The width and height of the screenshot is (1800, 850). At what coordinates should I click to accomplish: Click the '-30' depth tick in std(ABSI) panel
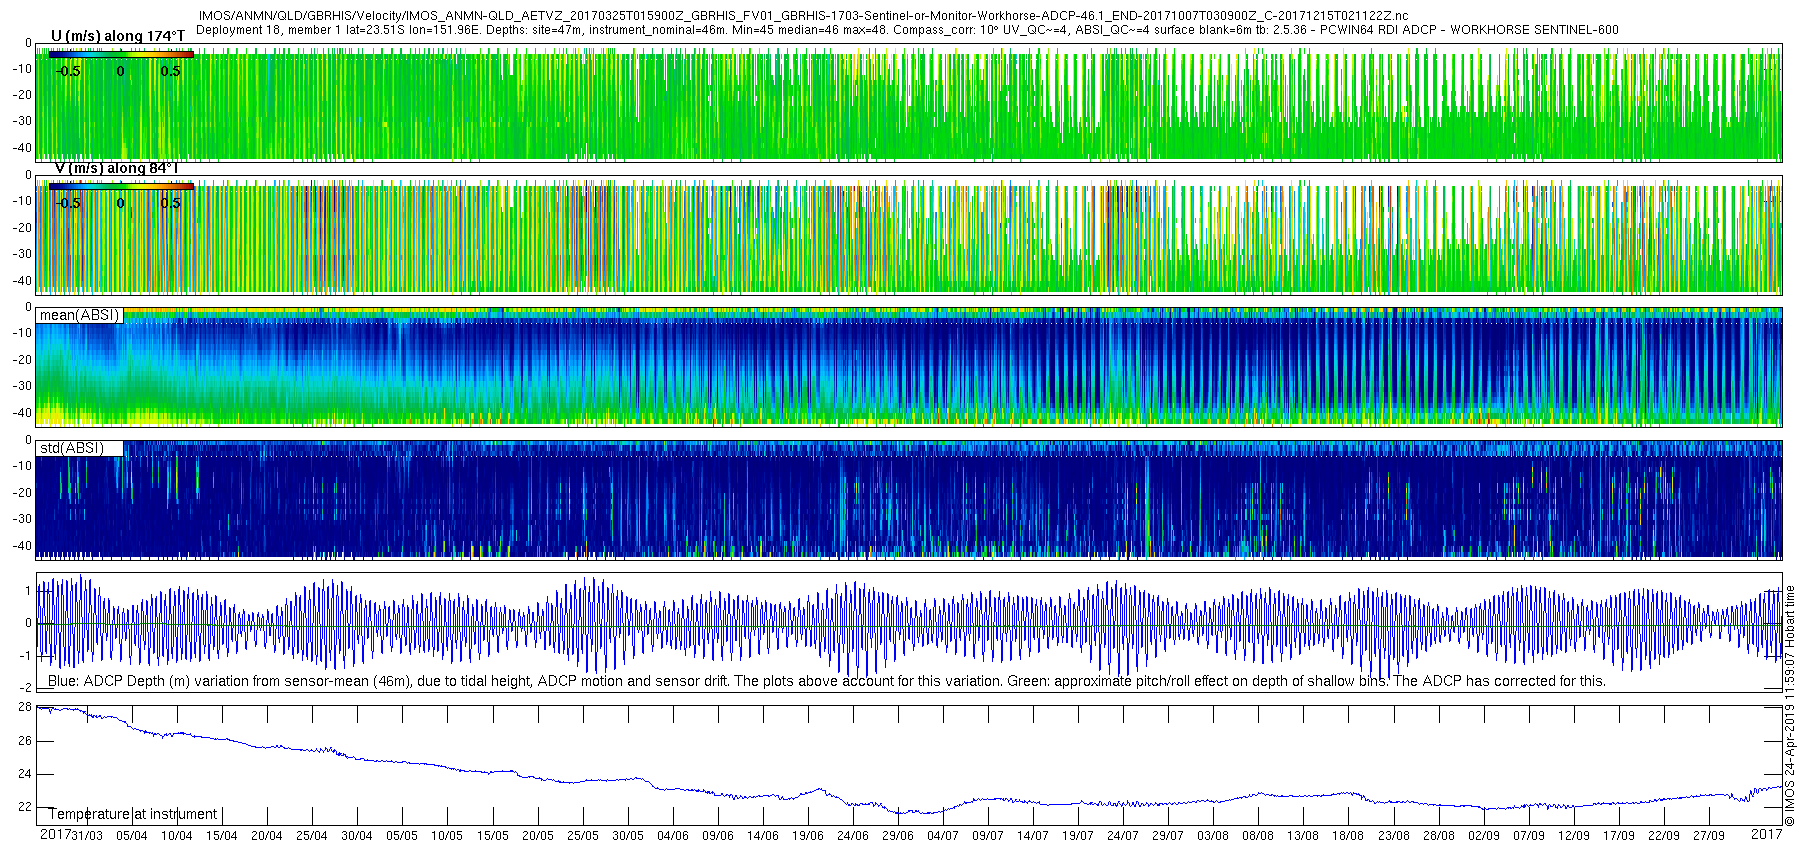coord(22,519)
